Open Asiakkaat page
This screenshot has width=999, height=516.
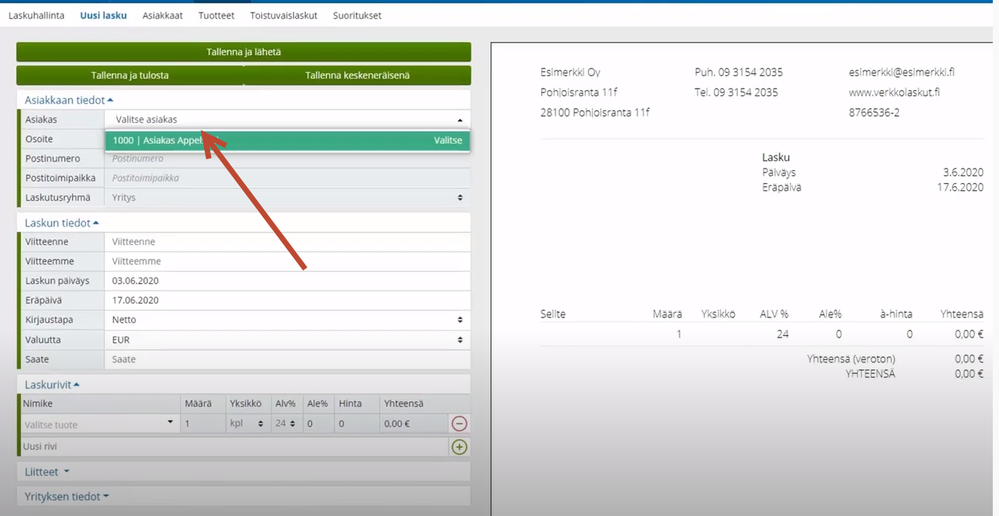[x=162, y=15]
